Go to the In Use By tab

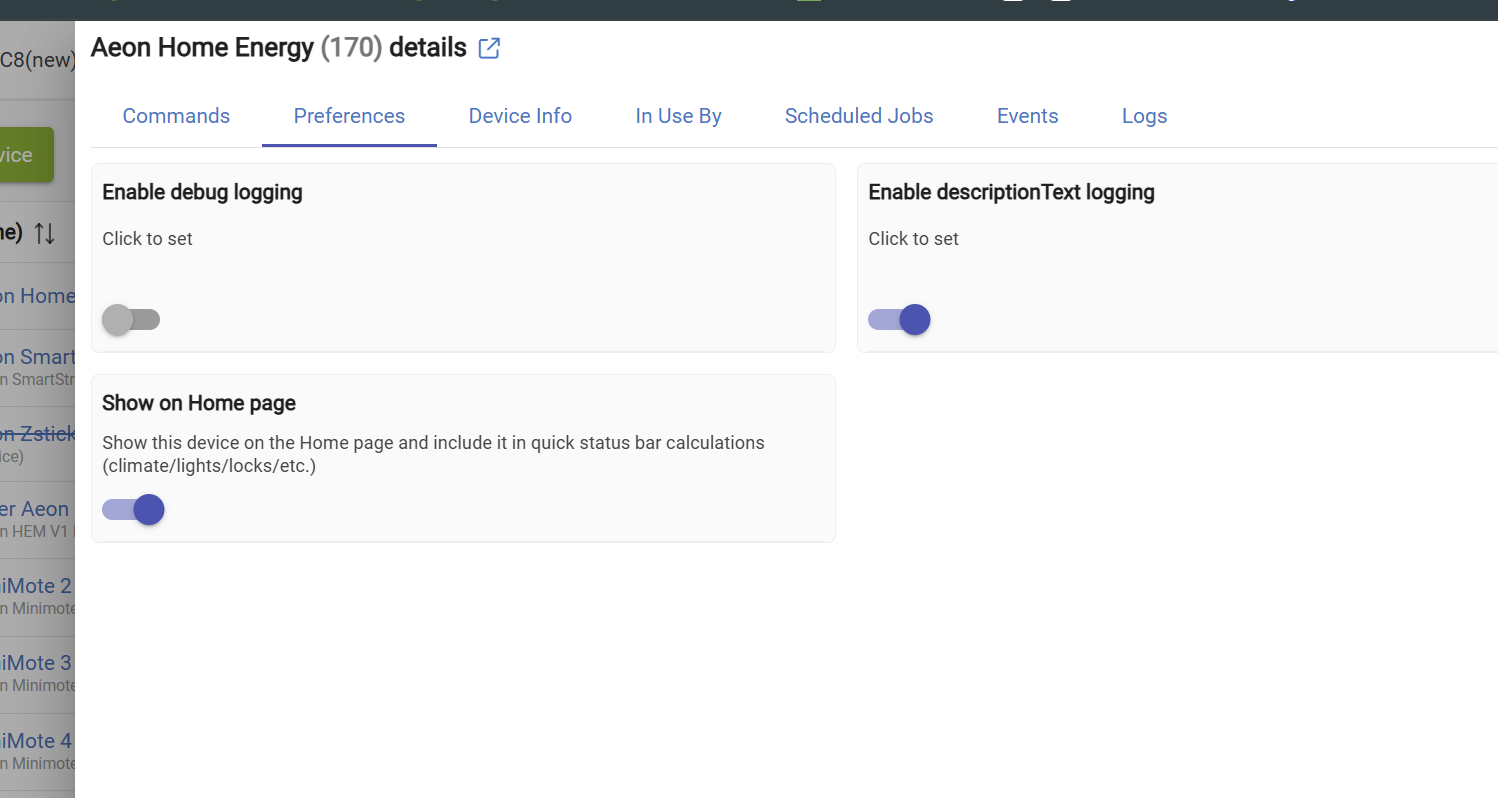tap(678, 116)
